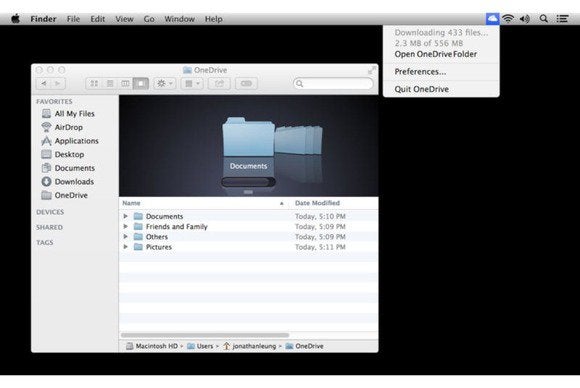Expand the Friends and Family folder
The width and height of the screenshot is (580, 388).
(126, 226)
